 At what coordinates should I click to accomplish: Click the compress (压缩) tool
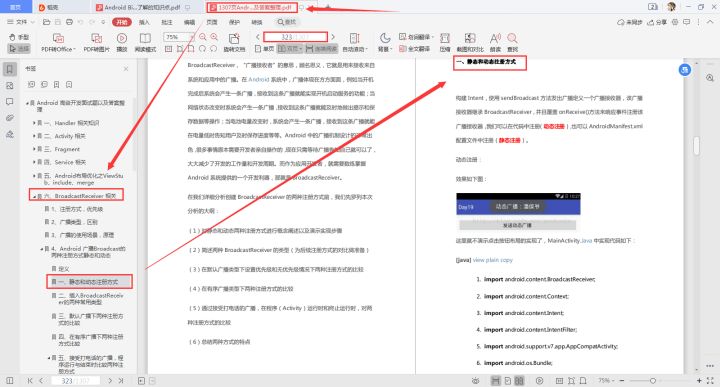[444, 43]
